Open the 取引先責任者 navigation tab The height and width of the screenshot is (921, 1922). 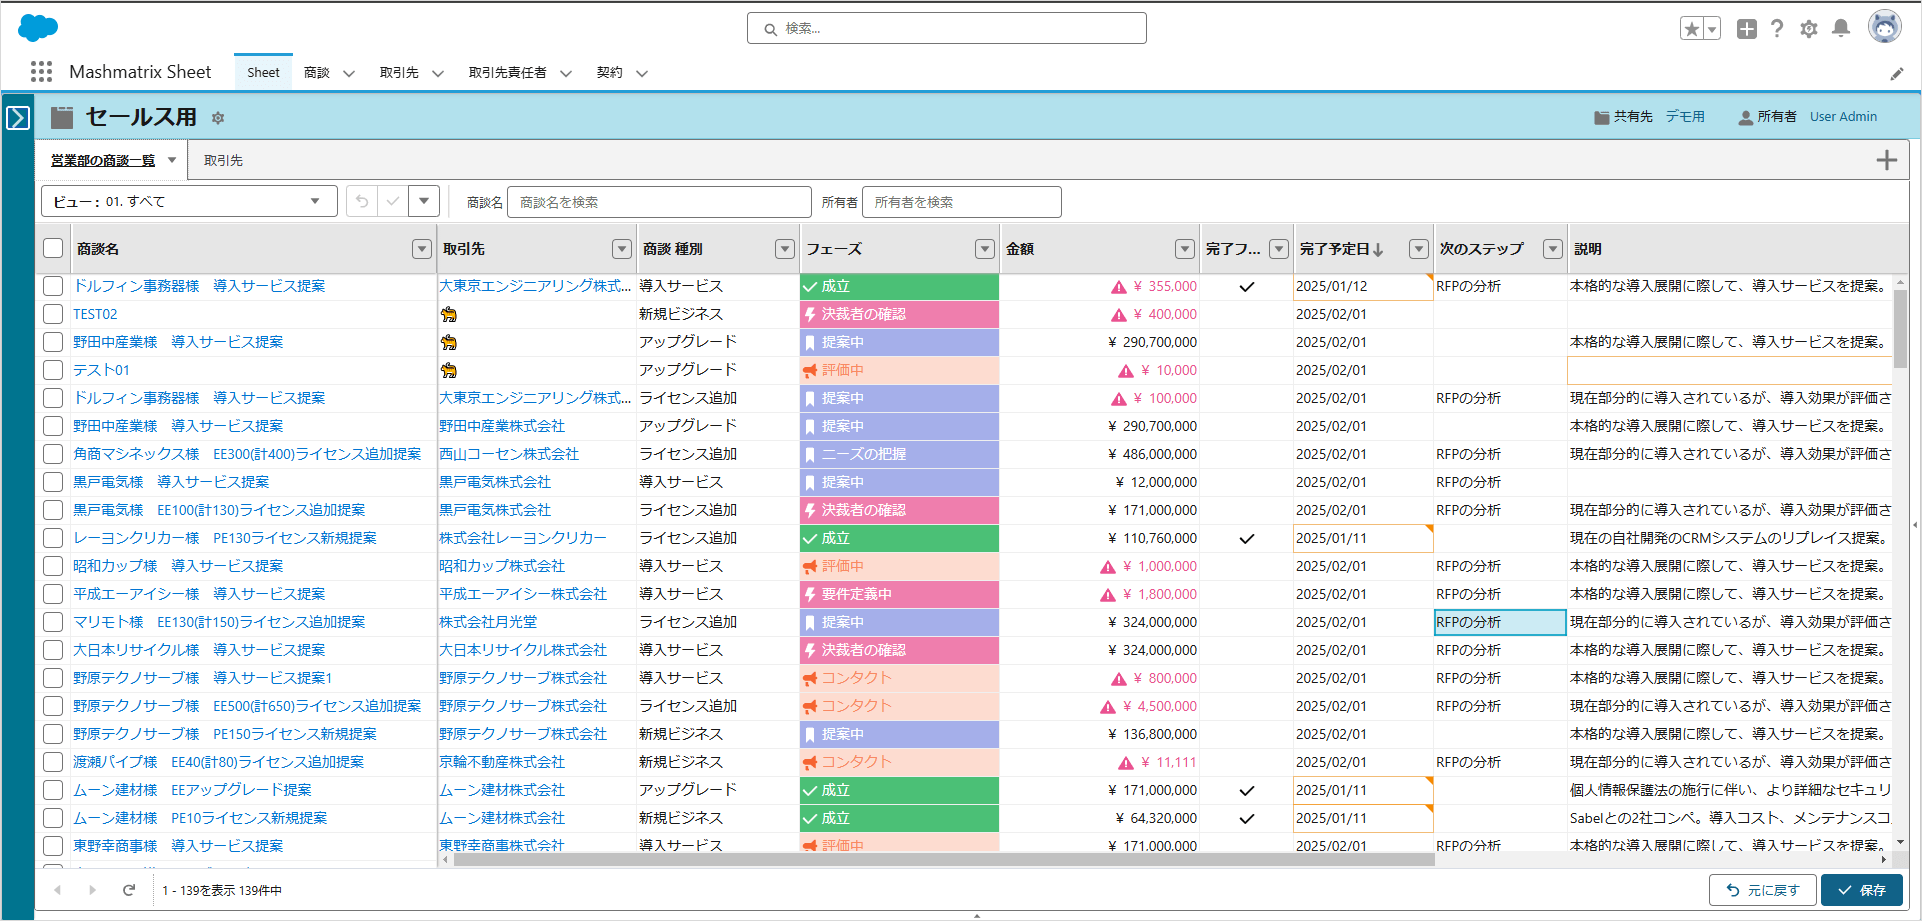[x=508, y=72]
